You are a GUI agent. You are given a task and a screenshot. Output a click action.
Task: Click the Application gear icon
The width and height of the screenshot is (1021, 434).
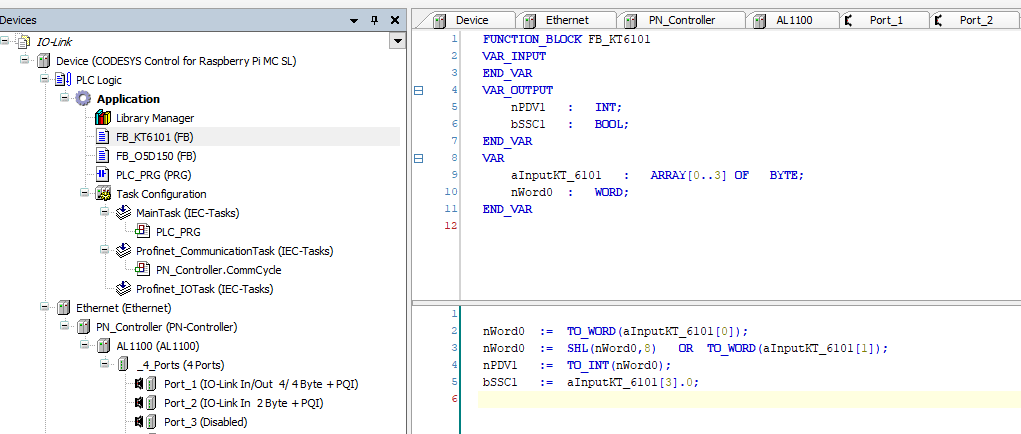[x=83, y=99]
